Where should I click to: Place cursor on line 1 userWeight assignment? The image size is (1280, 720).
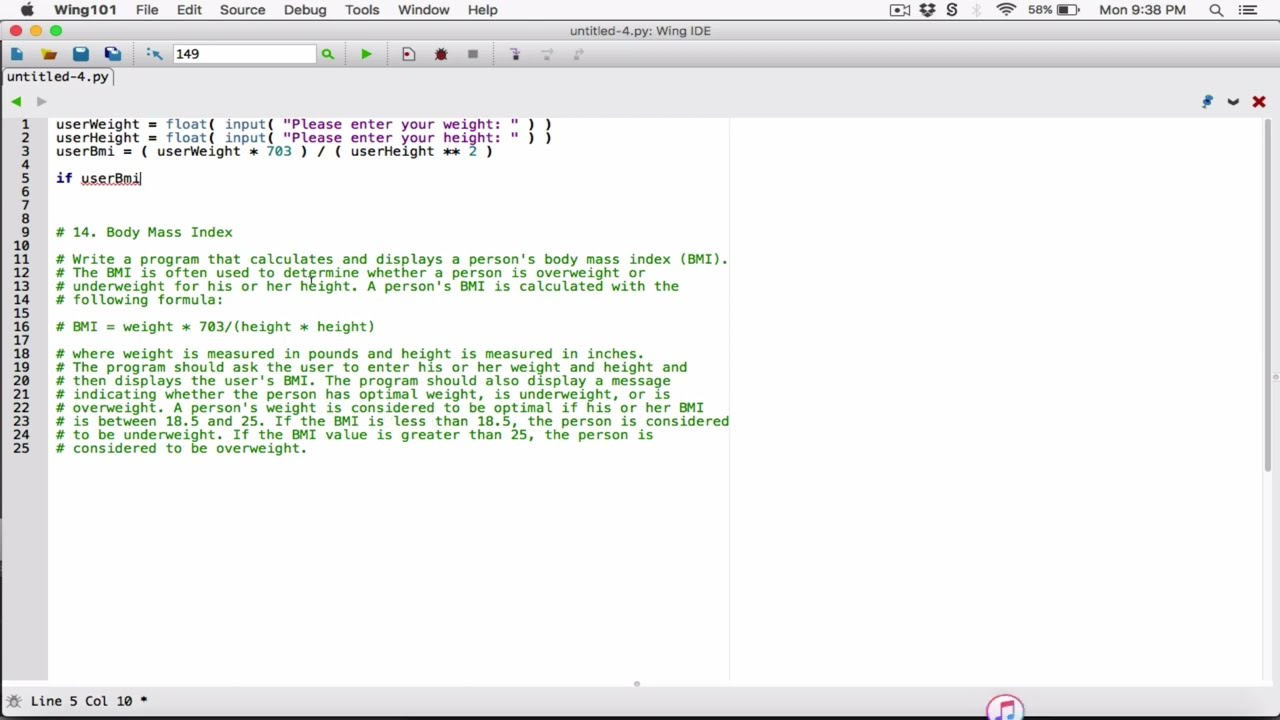pyautogui.click(x=303, y=124)
